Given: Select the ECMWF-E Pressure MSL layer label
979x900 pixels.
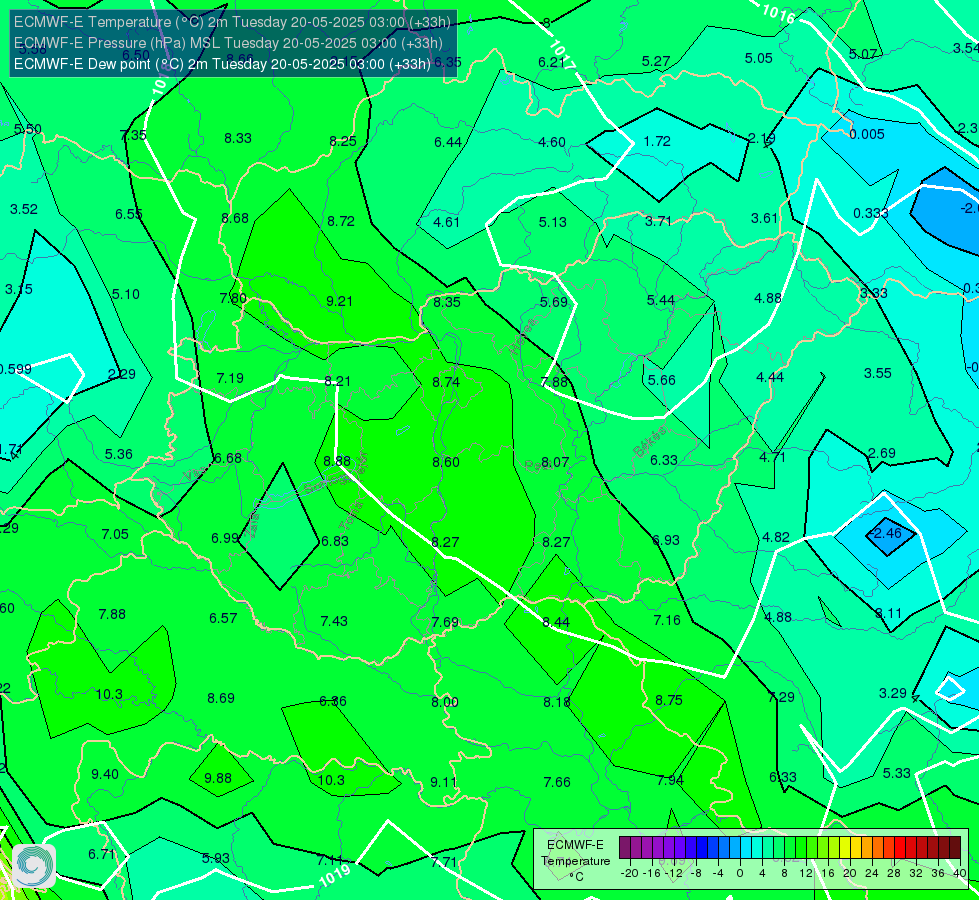Looking at the screenshot, I should point(229,43).
